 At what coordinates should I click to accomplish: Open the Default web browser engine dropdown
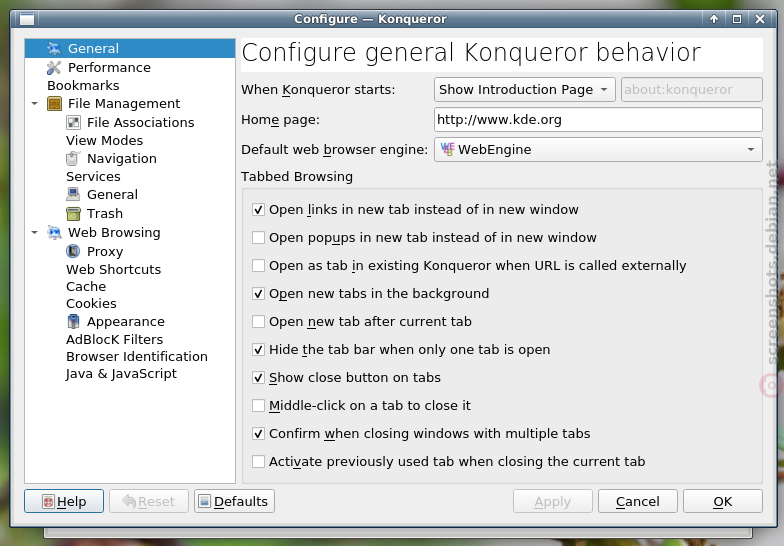(x=598, y=150)
